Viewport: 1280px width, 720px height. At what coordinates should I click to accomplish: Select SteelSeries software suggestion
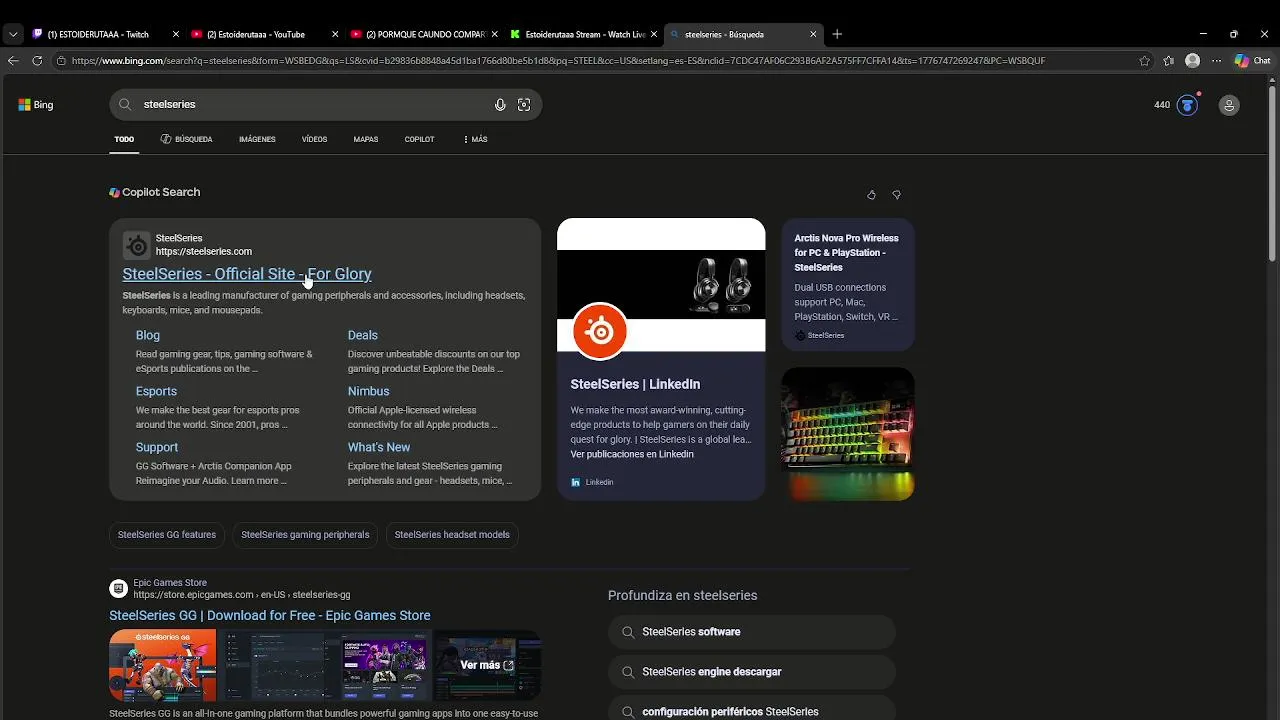click(751, 632)
